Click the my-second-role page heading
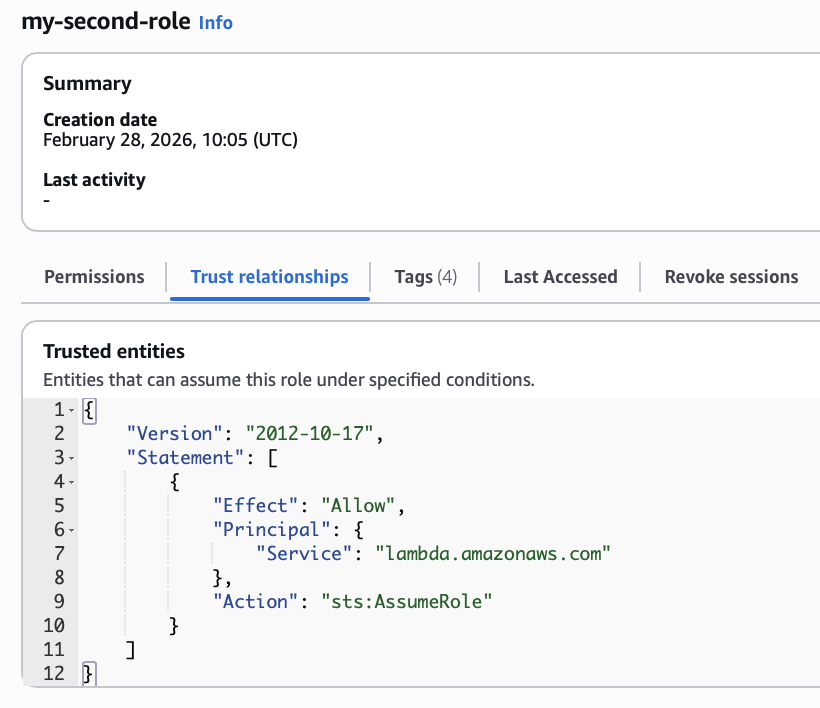 tap(105, 21)
